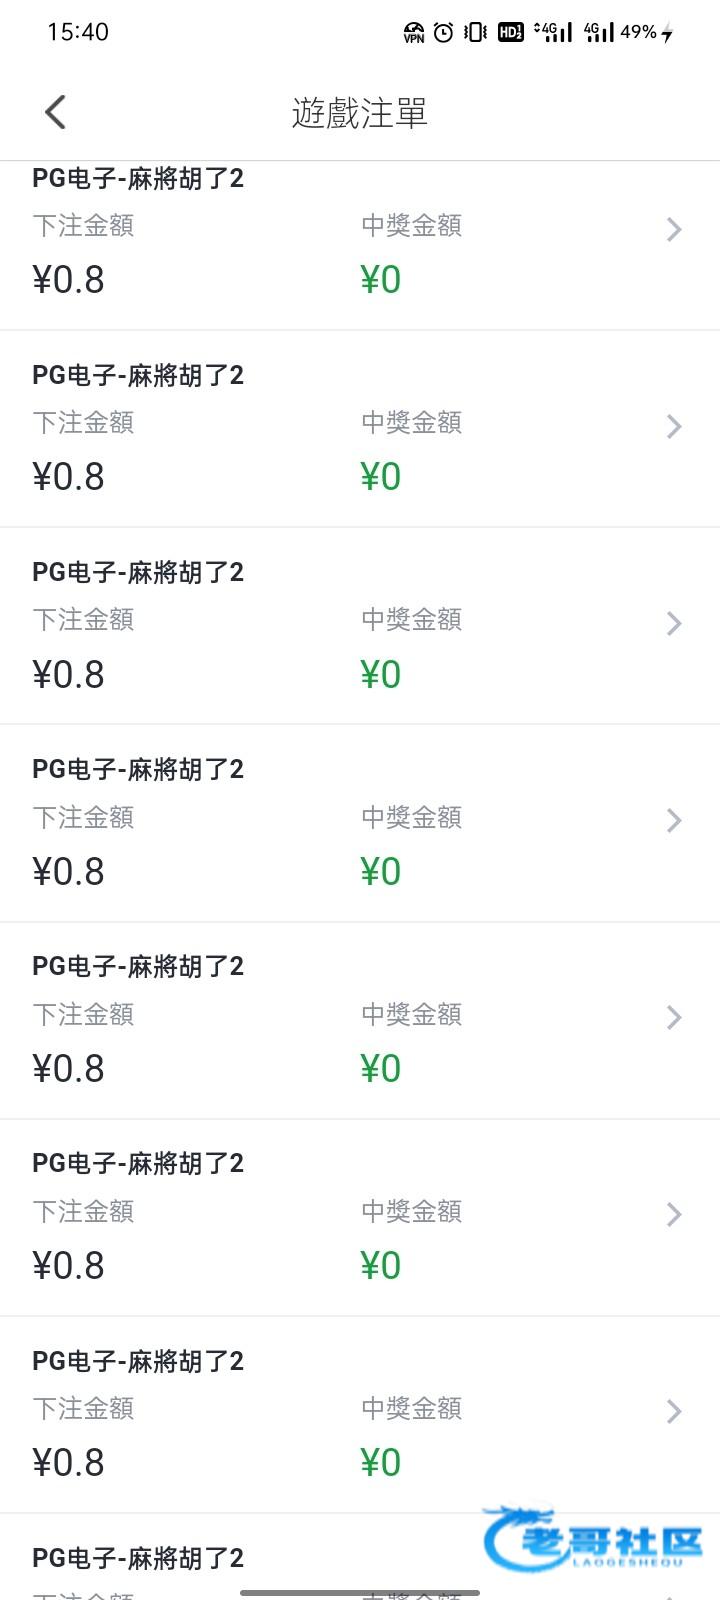The image size is (720, 1600).
Task: Expand the second bet record's chevron arrow
Action: (x=674, y=427)
